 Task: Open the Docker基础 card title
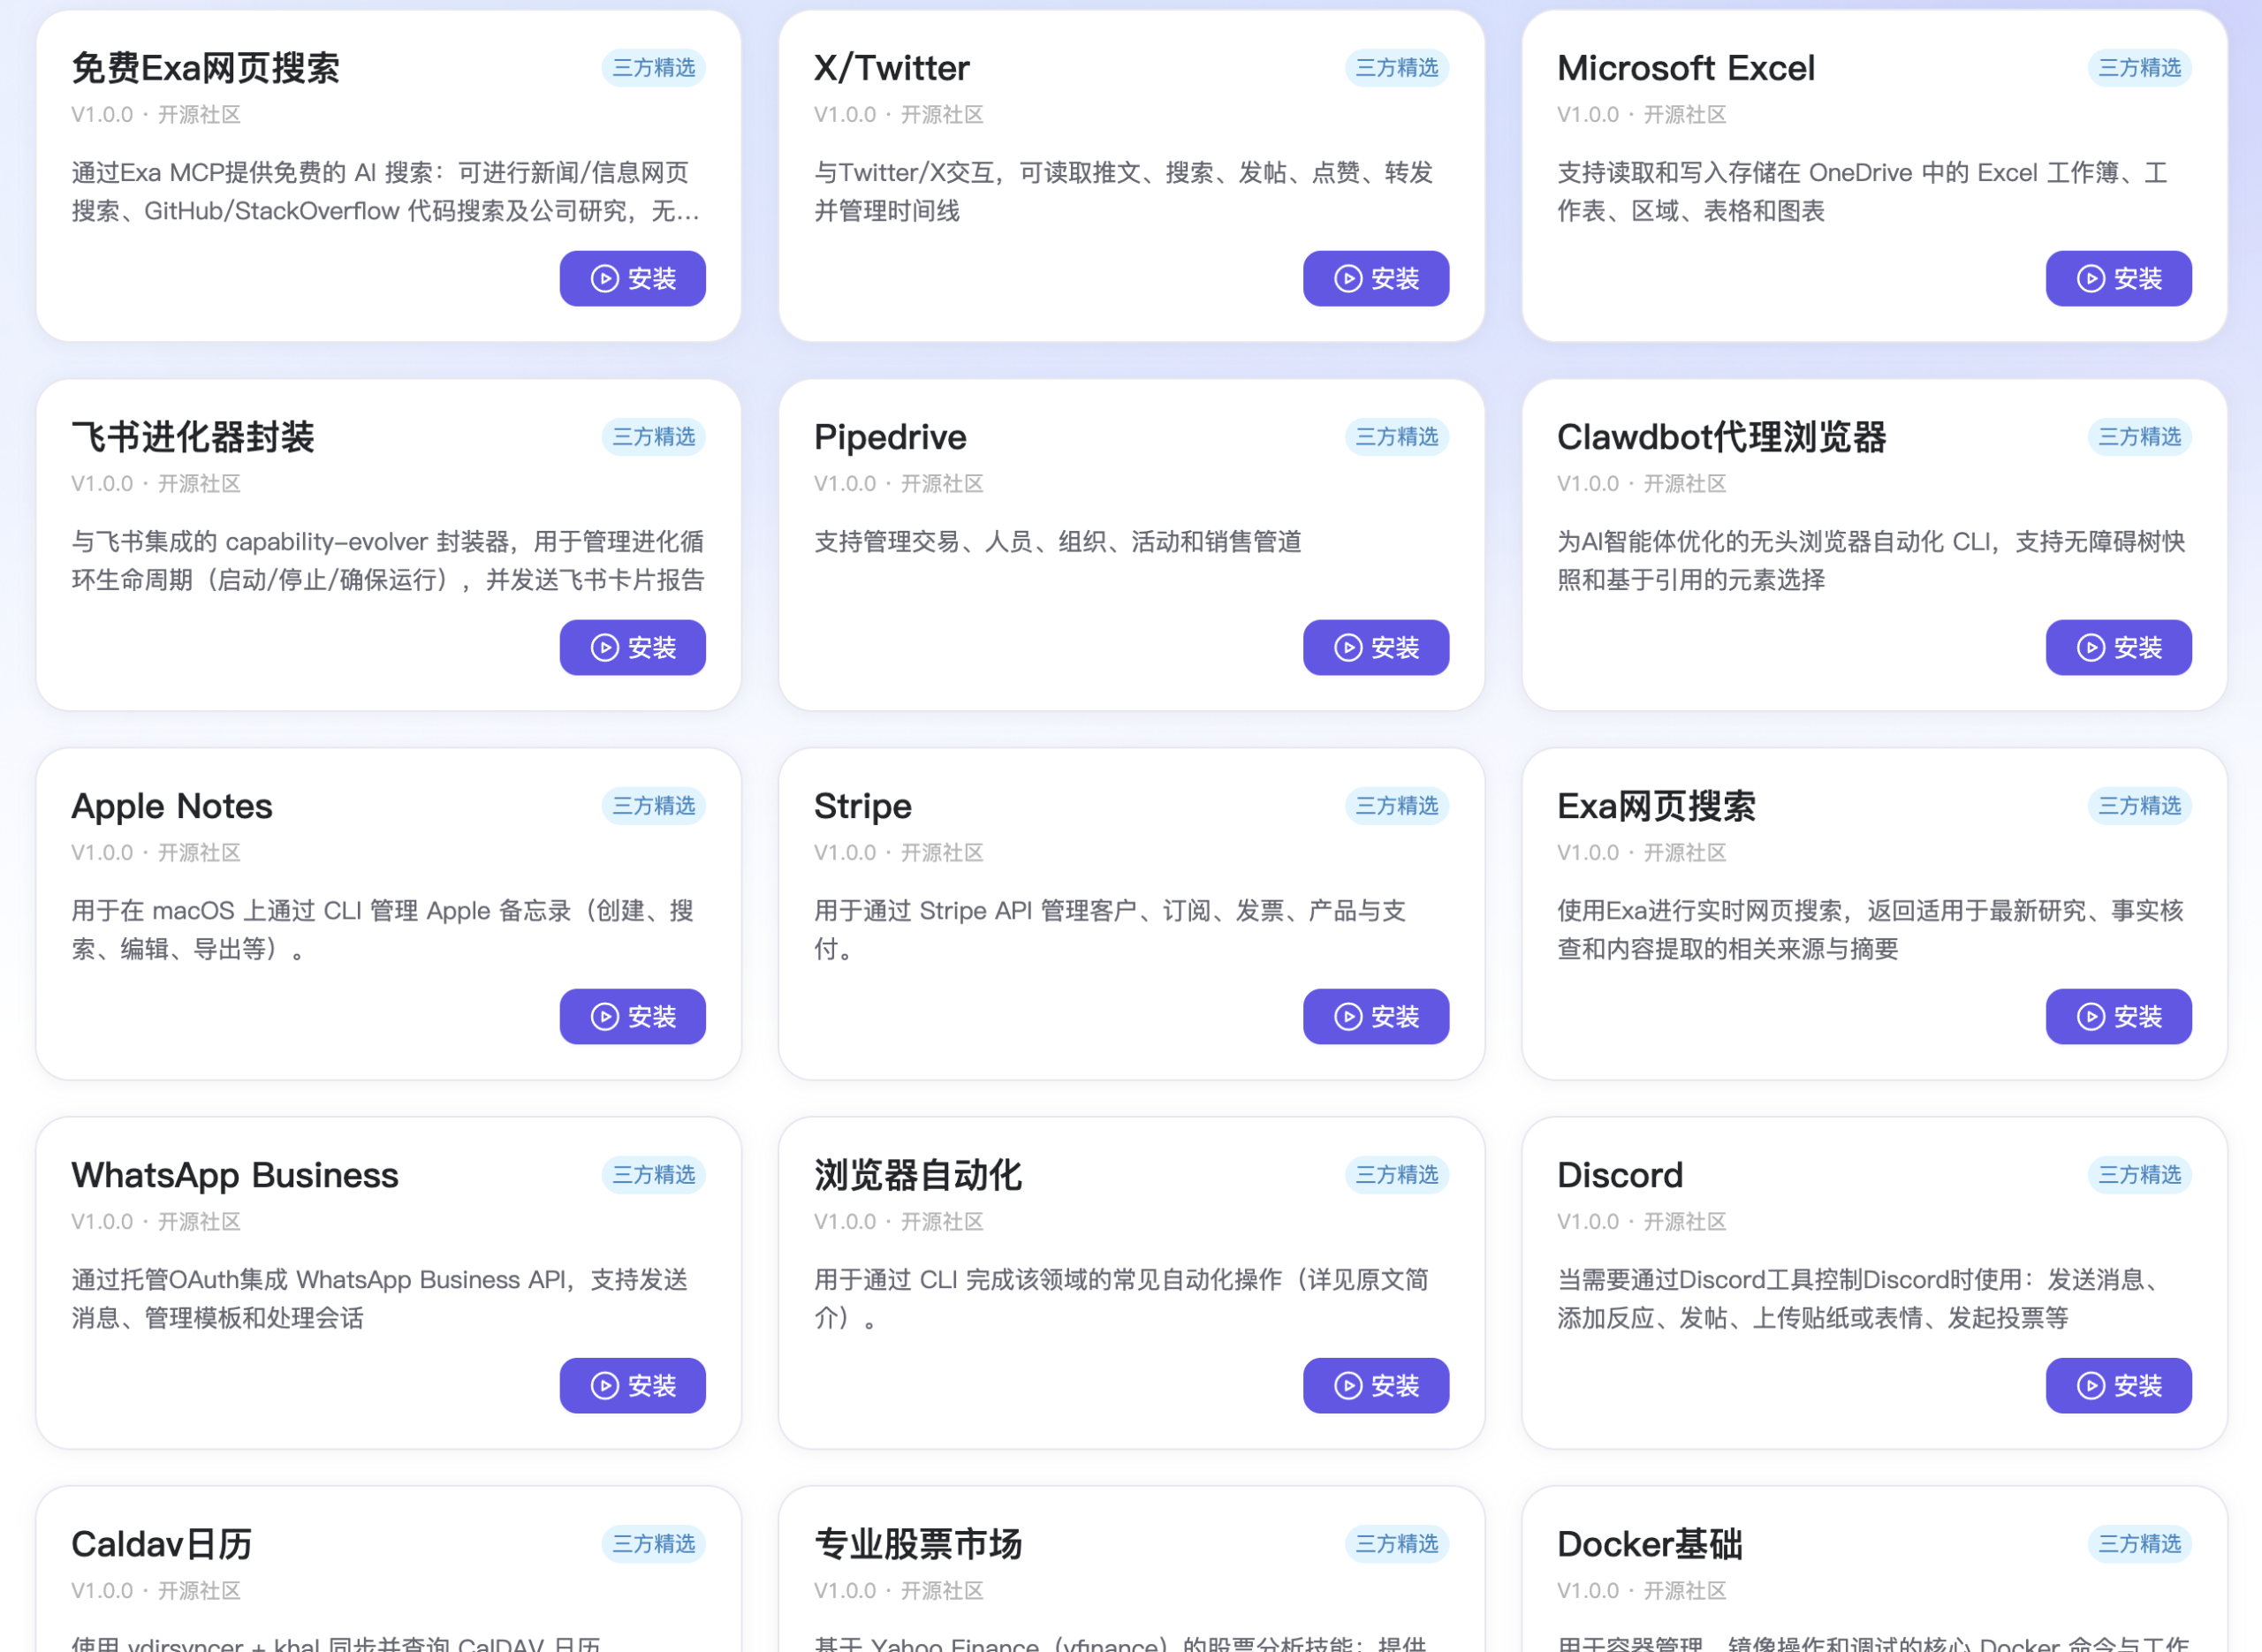pos(1650,1544)
